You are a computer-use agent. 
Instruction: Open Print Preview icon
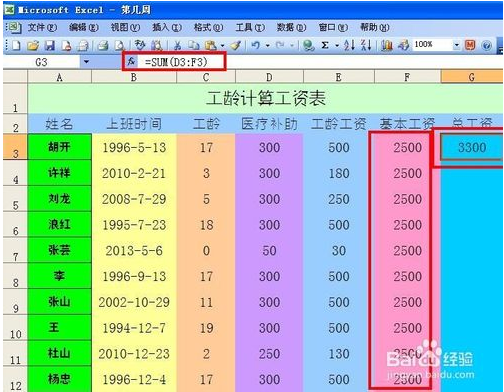tap(120, 45)
